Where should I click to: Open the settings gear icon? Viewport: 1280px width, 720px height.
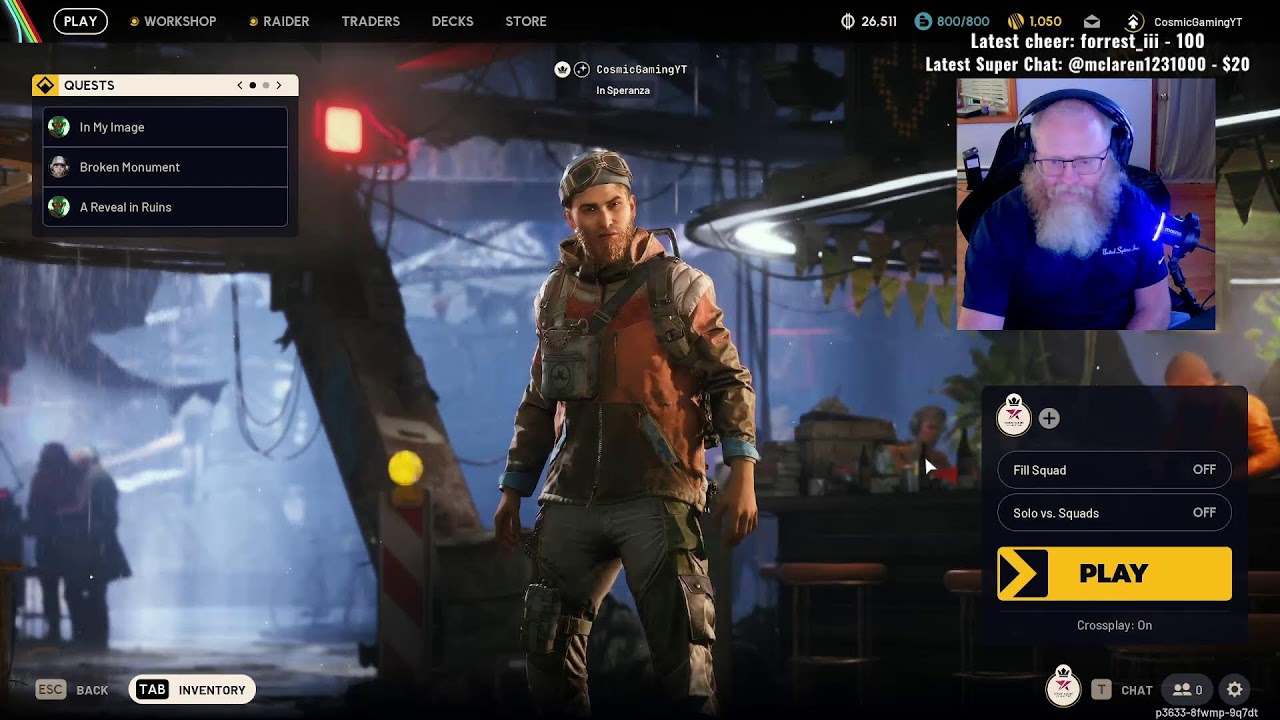(1235, 690)
